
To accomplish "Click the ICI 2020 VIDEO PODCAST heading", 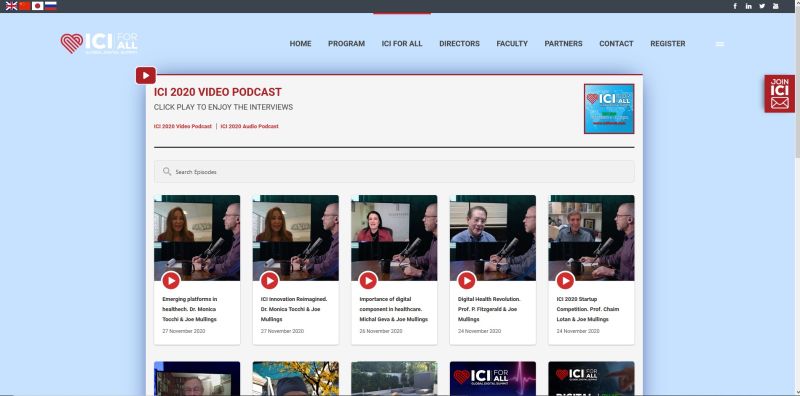I will tap(218, 92).
